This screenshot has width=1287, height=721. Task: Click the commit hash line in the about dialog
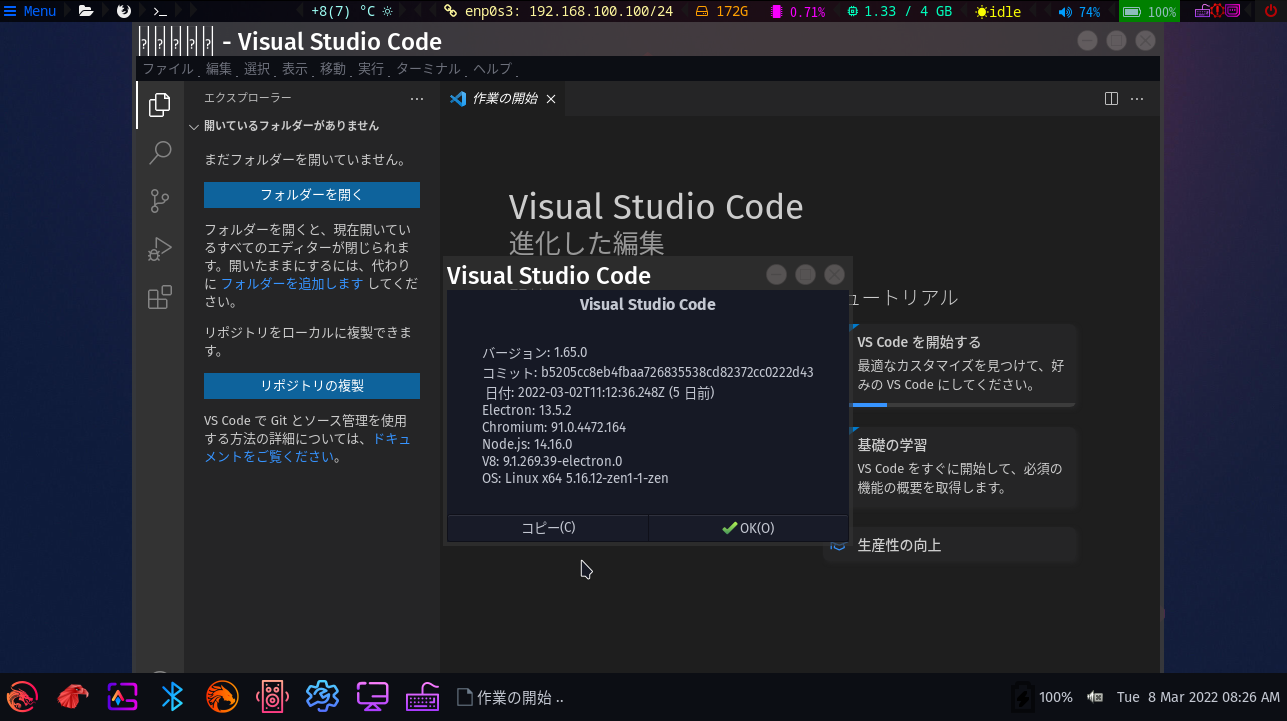click(x=648, y=372)
